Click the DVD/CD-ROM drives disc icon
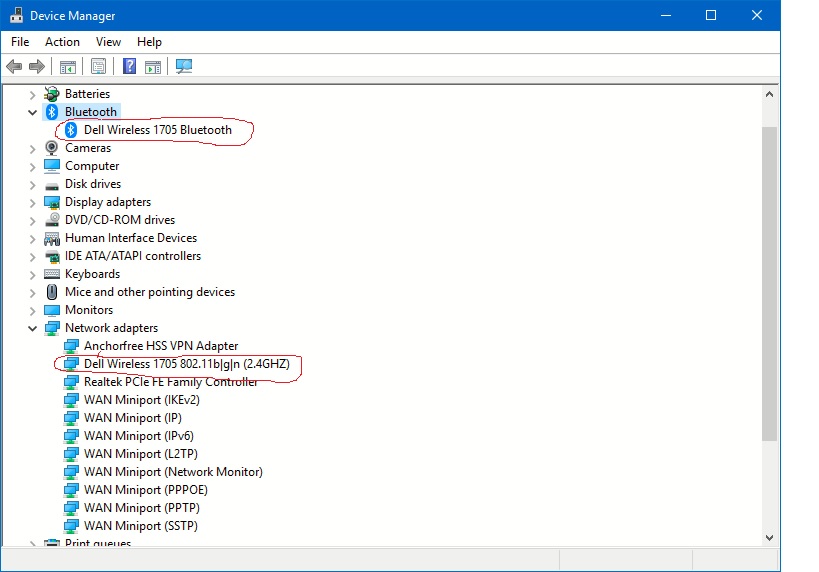This screenshot has width=819, height=572. pos(52,220)
